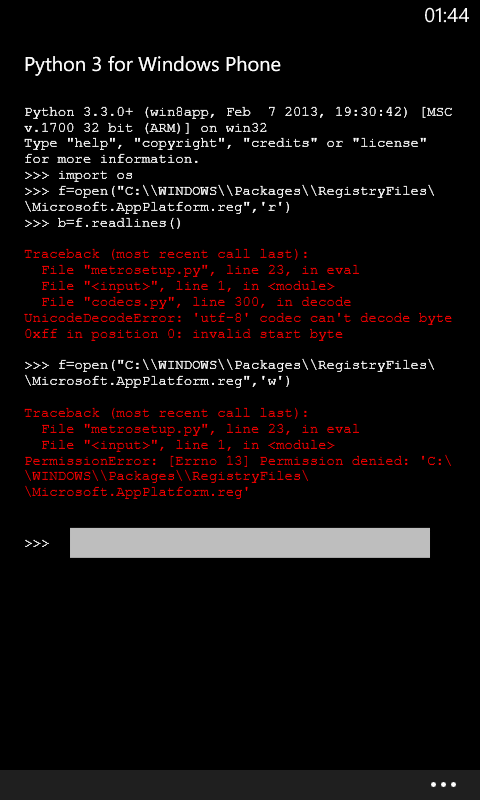Tap the codecs.py line 300 traceback entry
Image resolution: width=480 pixels, height=800 pixels.
(196, 302)
